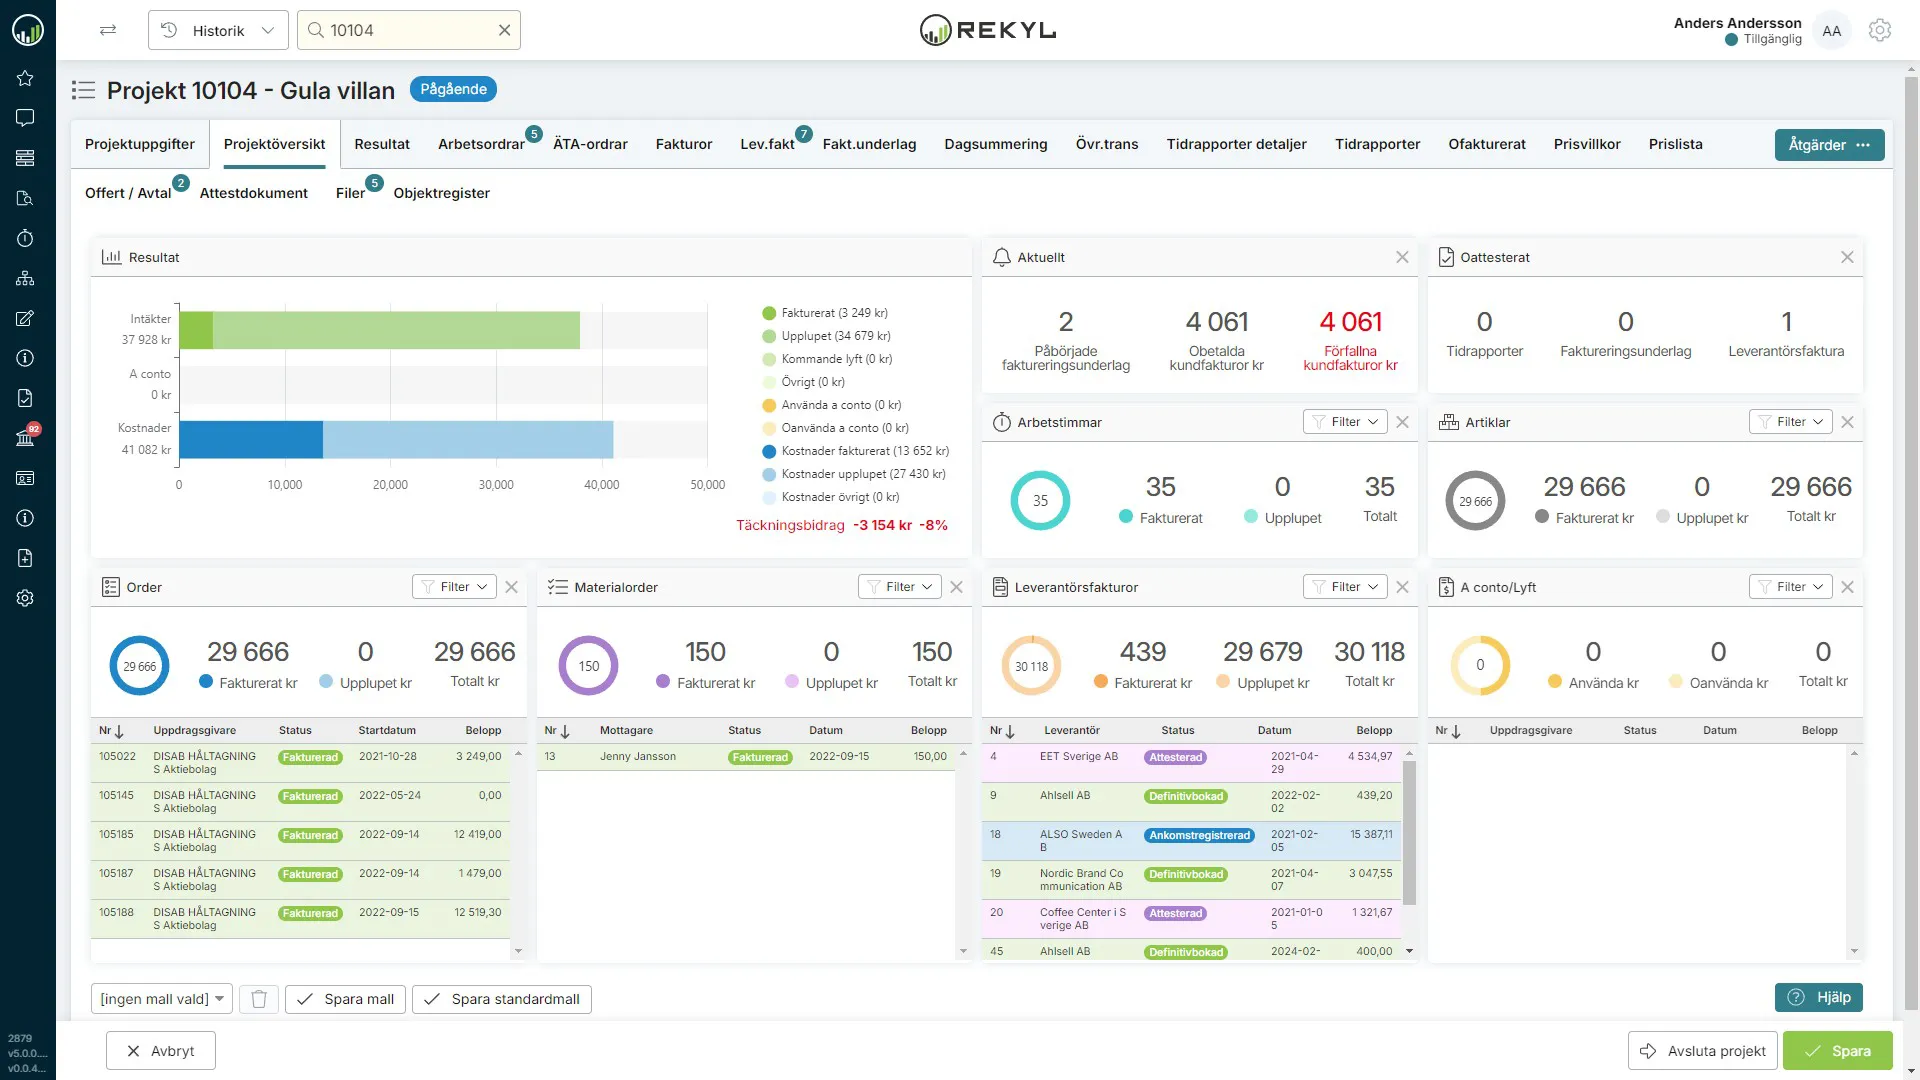Close the Materialorder widget
Image resolution: width=1920 pixels, height=1080 pixels.
tap(956, 587)
